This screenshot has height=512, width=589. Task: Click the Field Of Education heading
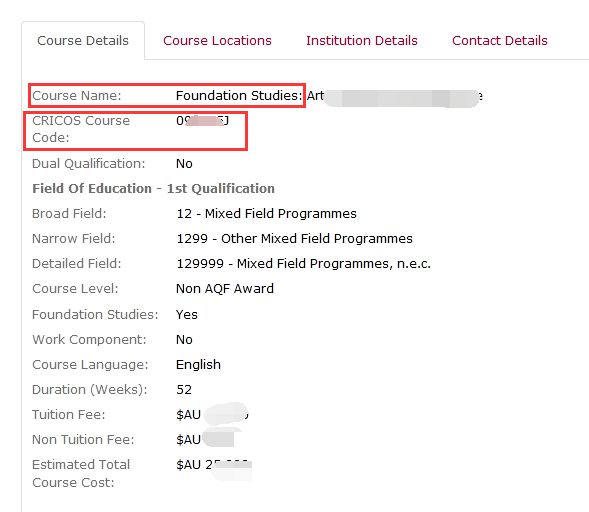[x=153, y=189]
